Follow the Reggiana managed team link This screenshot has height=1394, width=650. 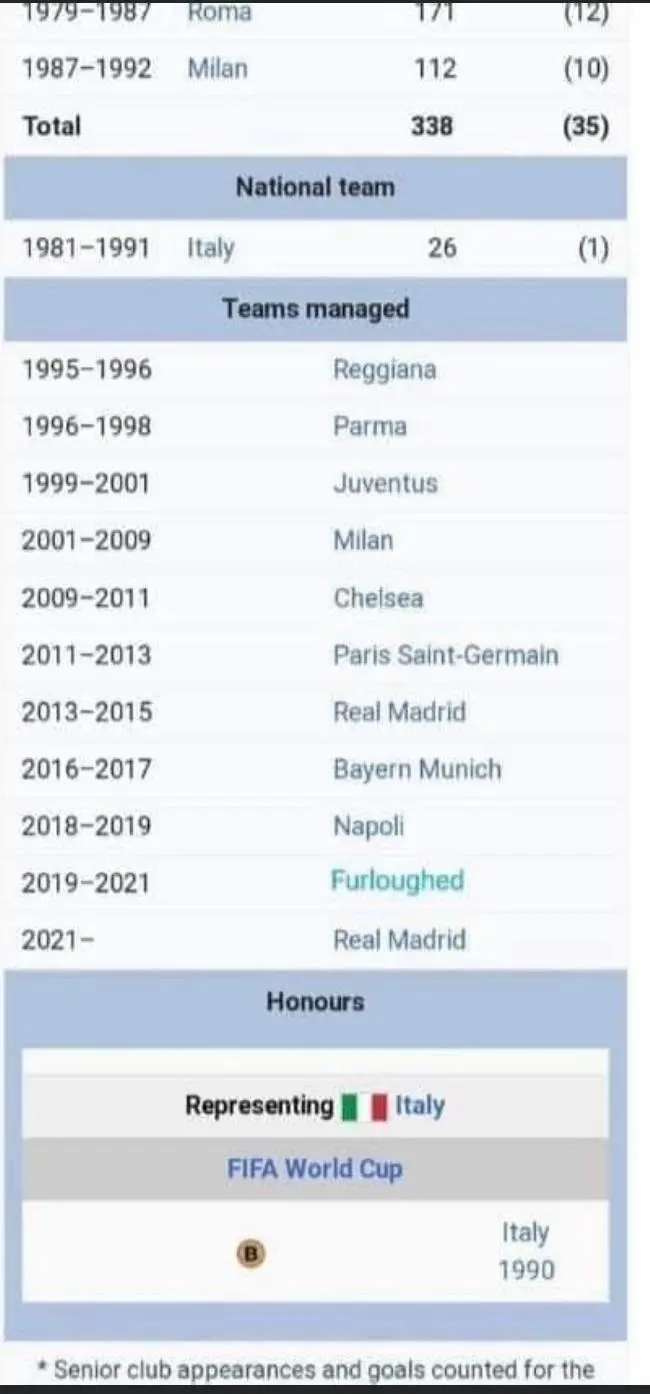384,370
